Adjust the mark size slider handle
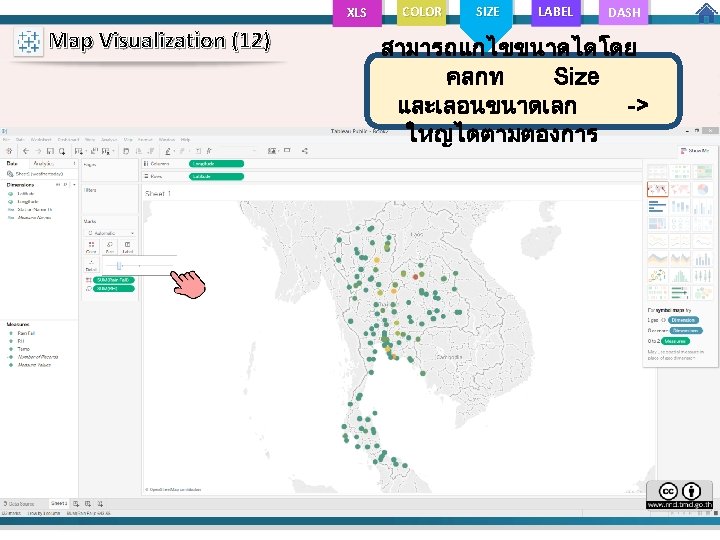 [x=119, y=265]
